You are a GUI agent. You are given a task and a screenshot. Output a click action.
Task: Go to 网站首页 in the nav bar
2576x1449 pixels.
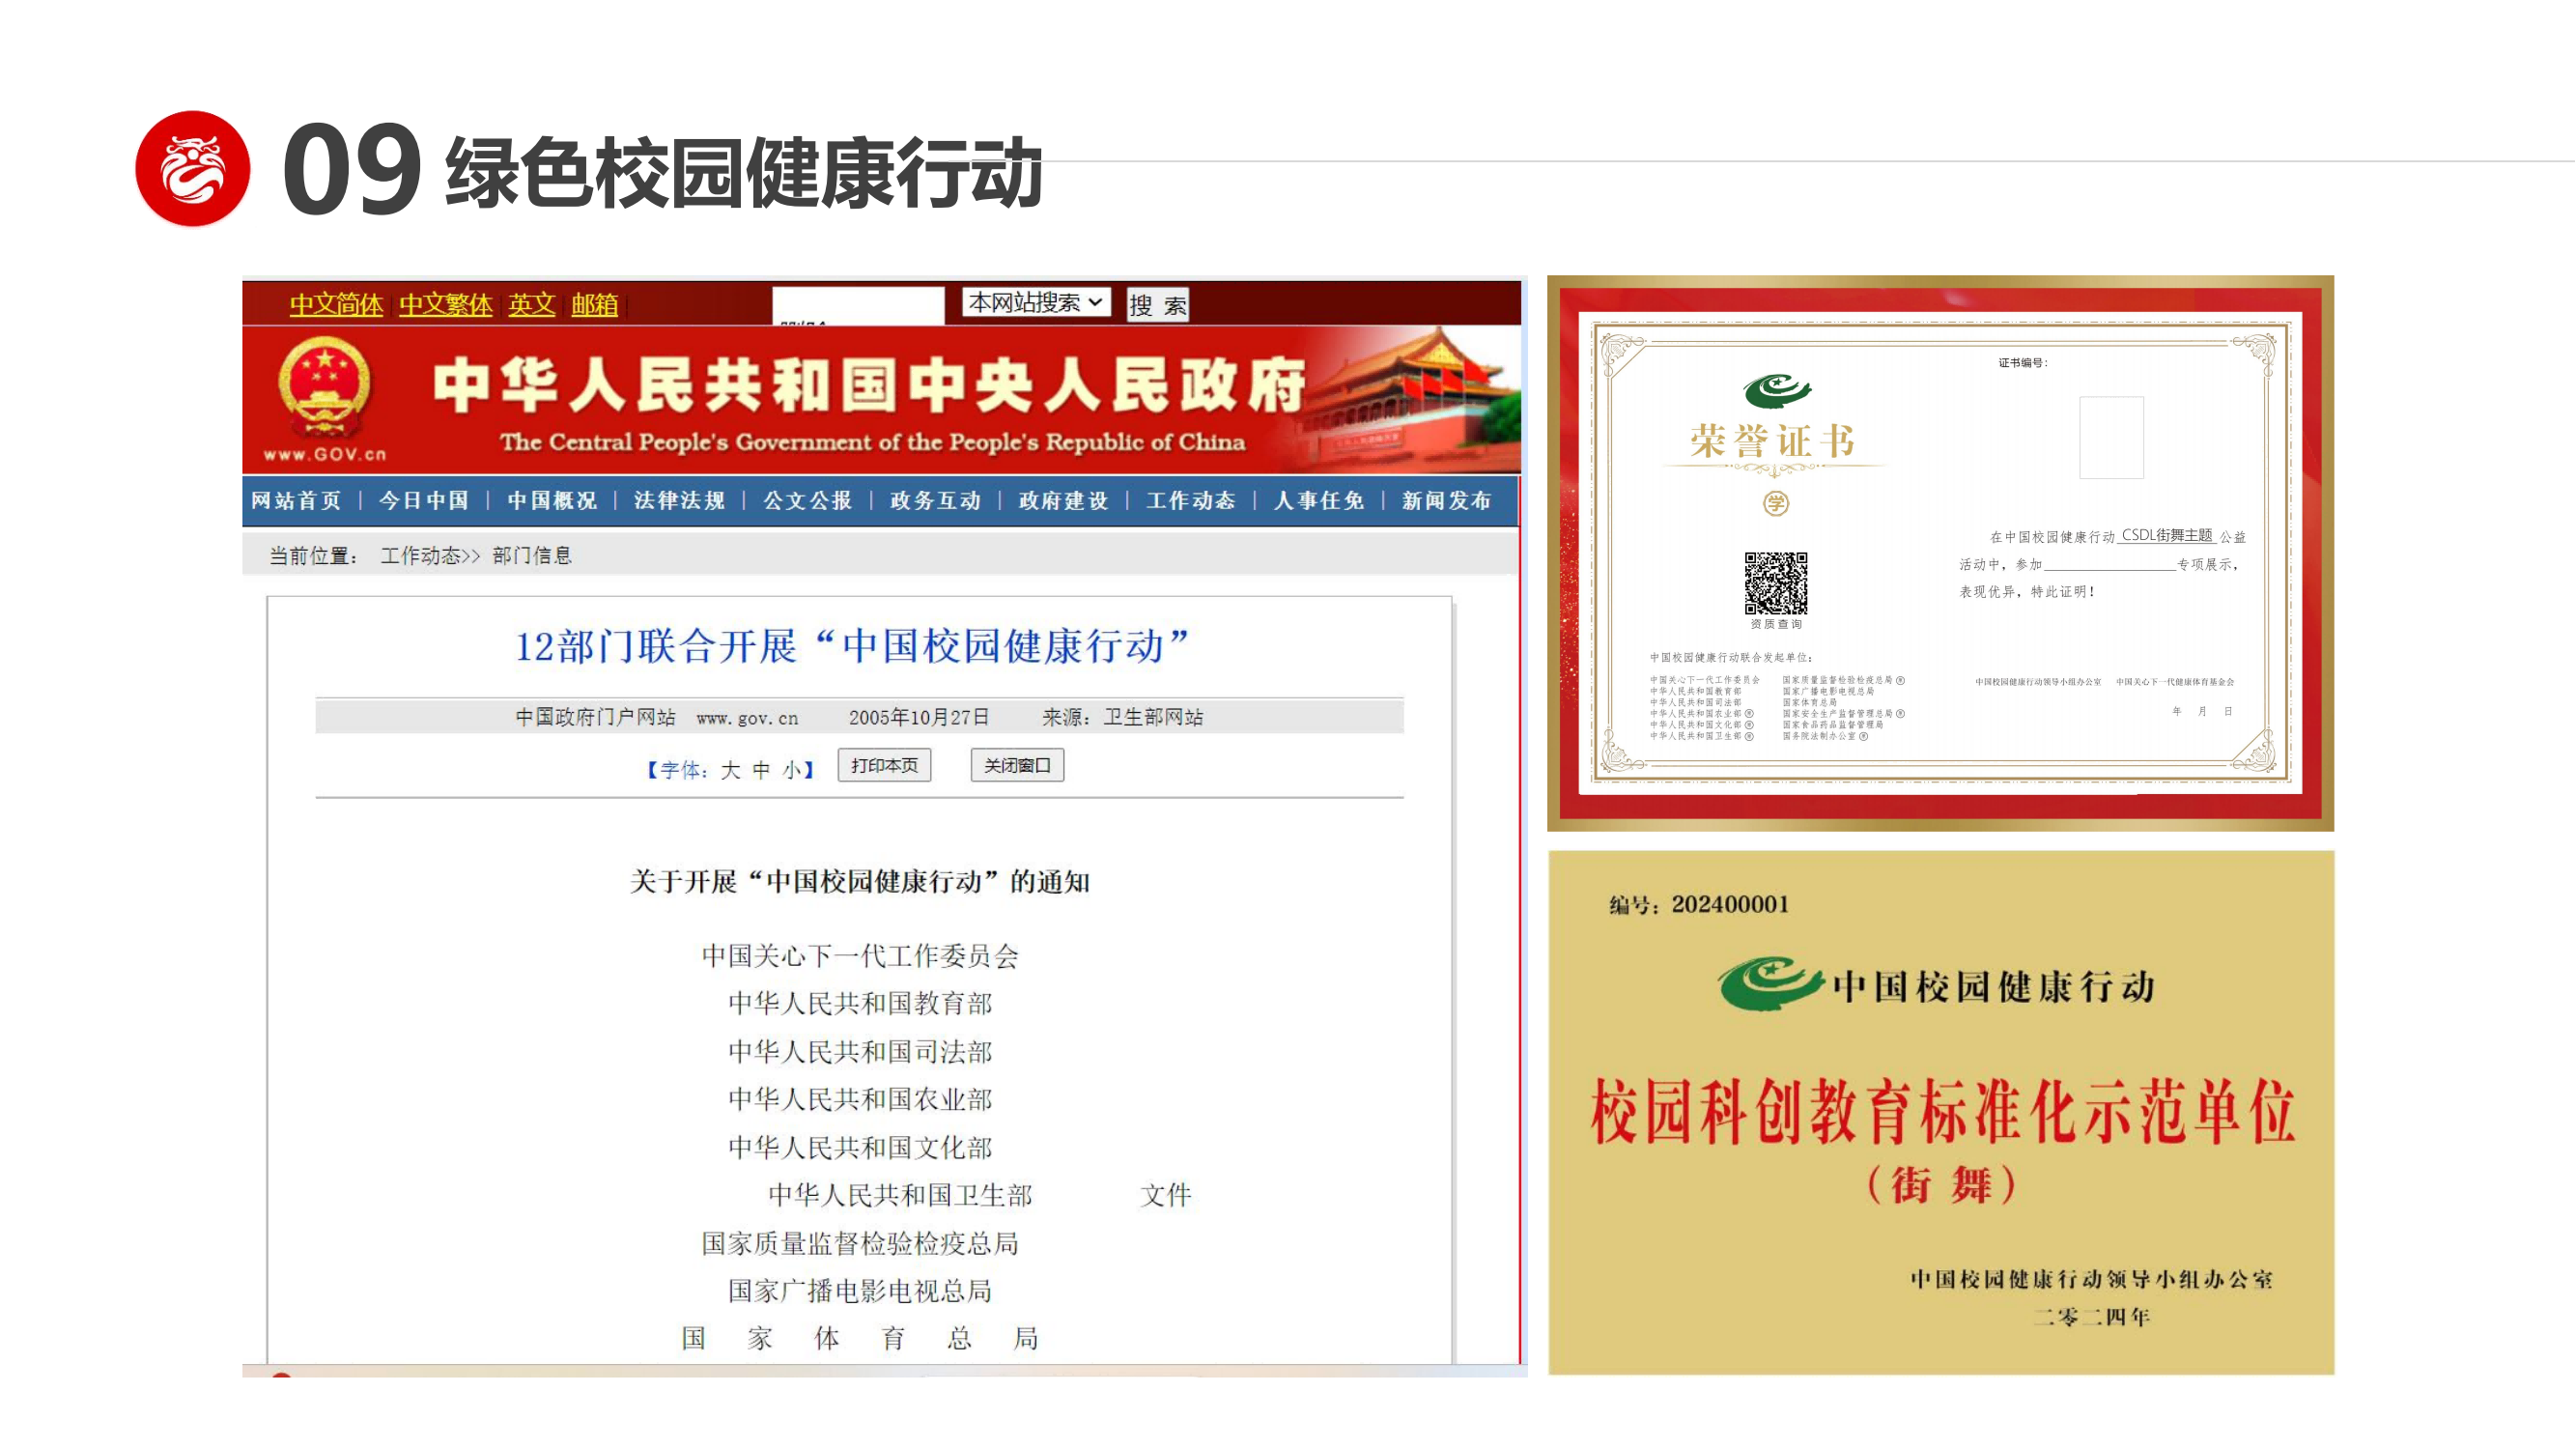[x=296, y=500]
